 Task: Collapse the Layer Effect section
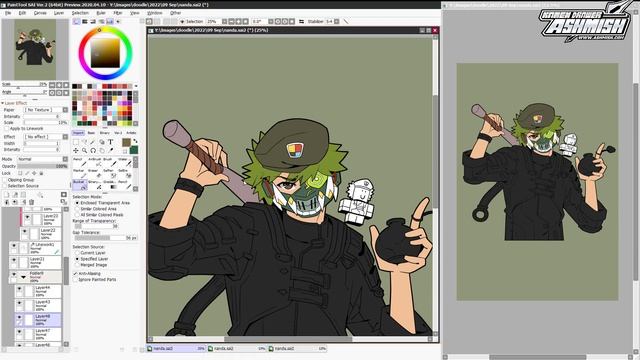[x=3, y=103]
